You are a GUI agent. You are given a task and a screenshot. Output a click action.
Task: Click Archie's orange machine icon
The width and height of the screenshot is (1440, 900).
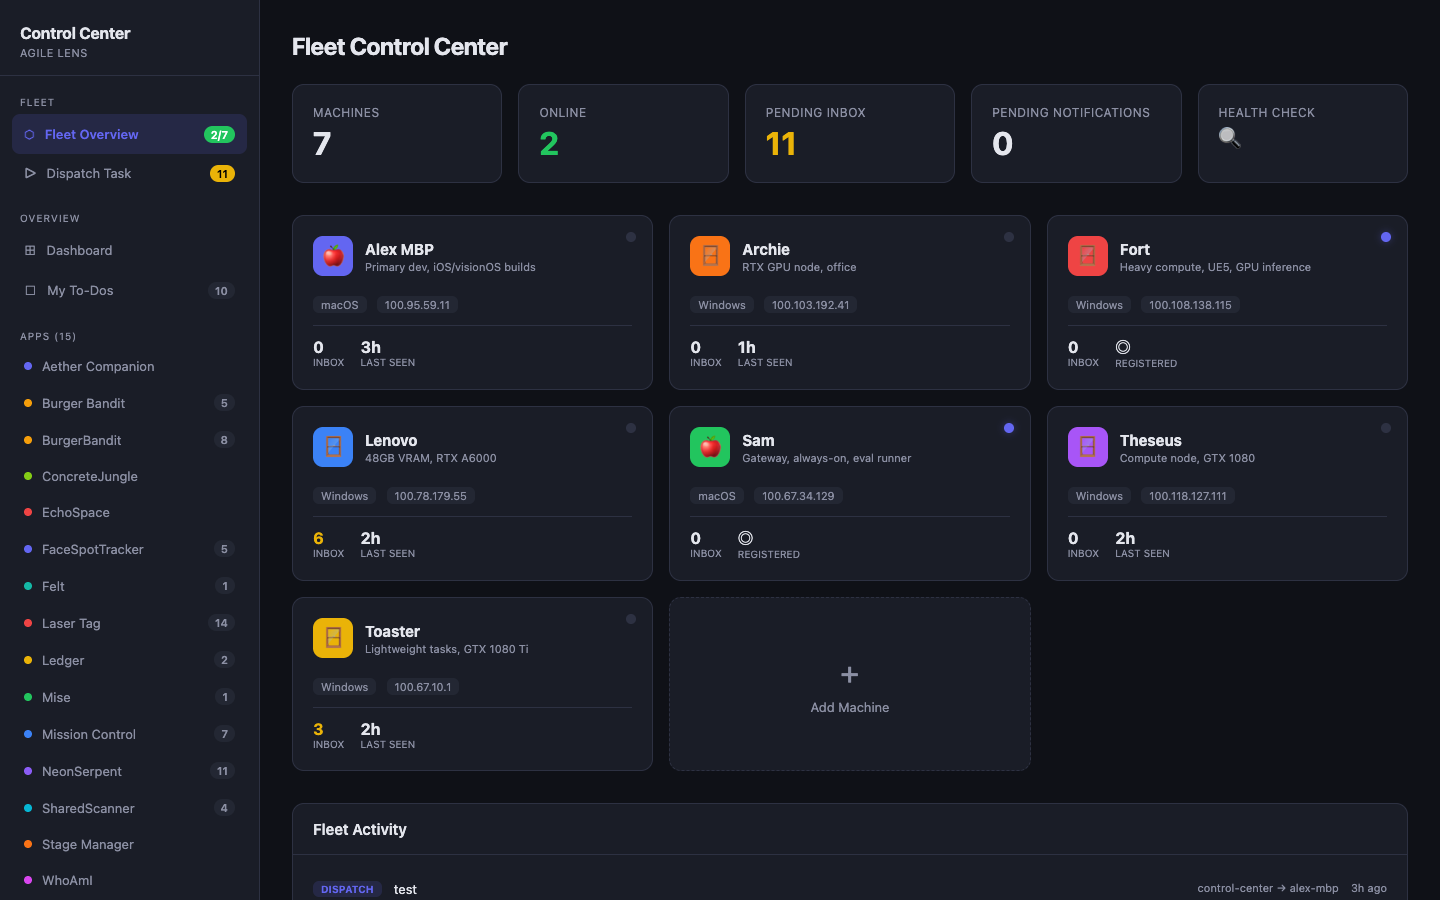pyautogui.click(x=710, y=256)
